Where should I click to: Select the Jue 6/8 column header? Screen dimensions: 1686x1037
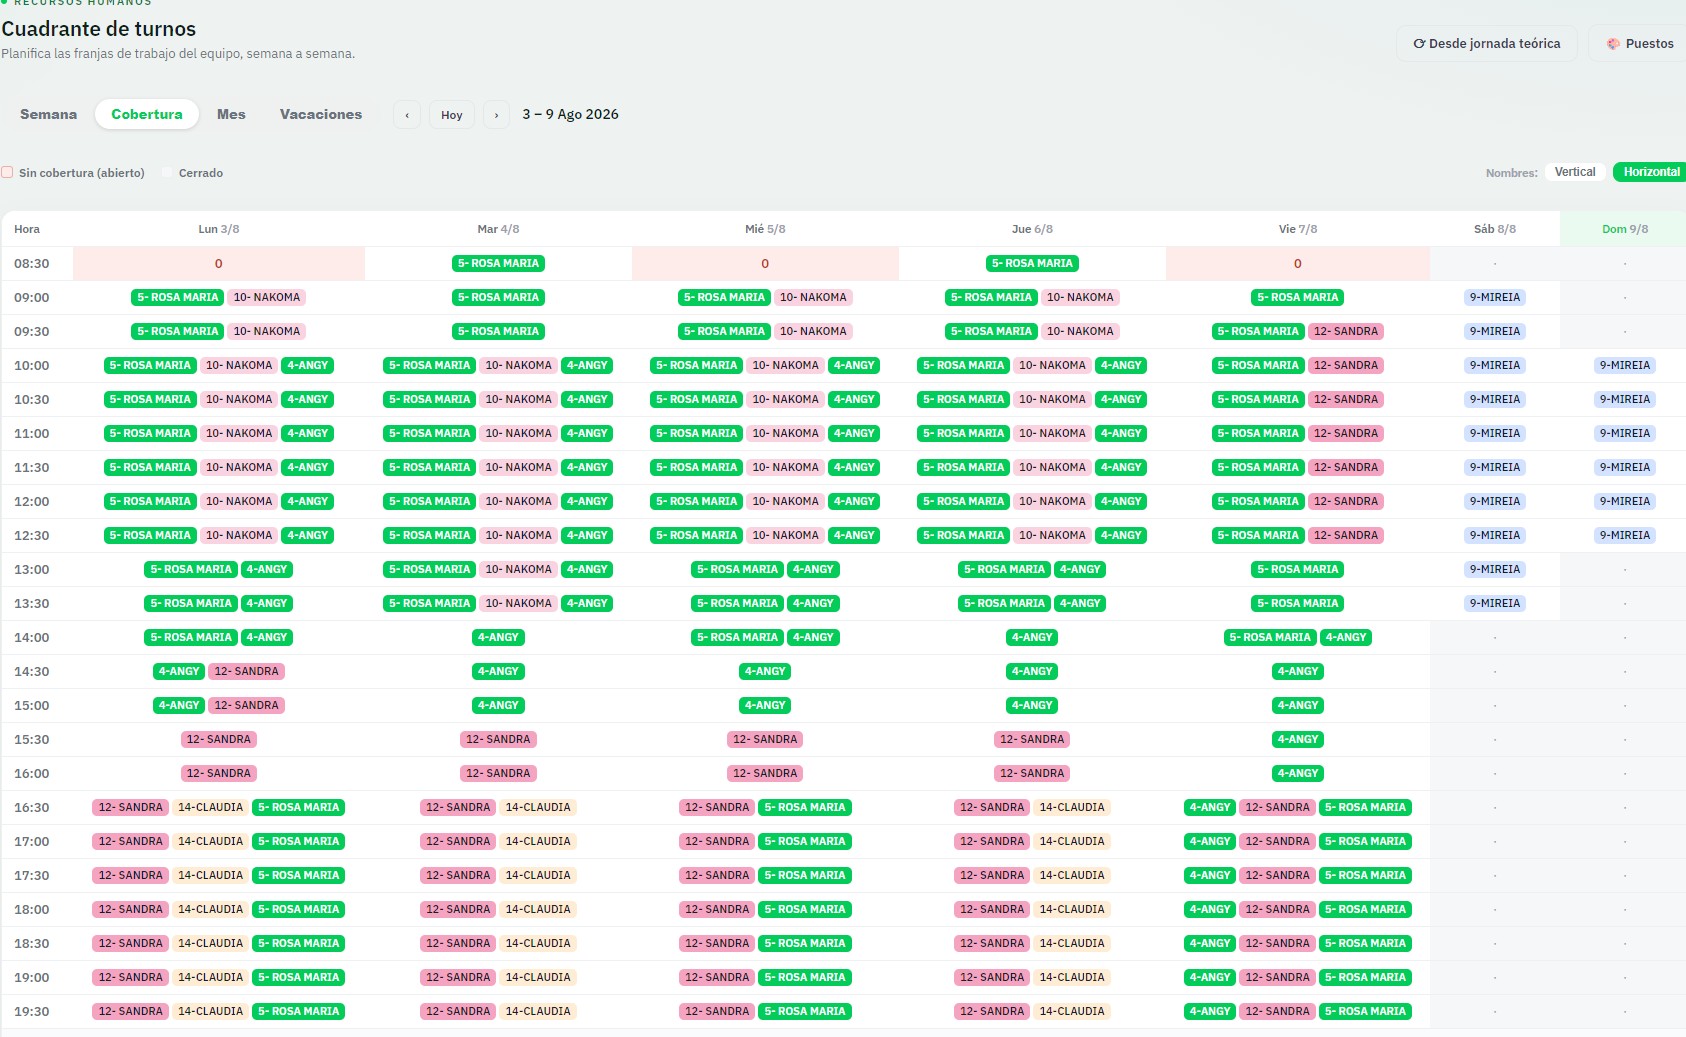[1032, 229]
